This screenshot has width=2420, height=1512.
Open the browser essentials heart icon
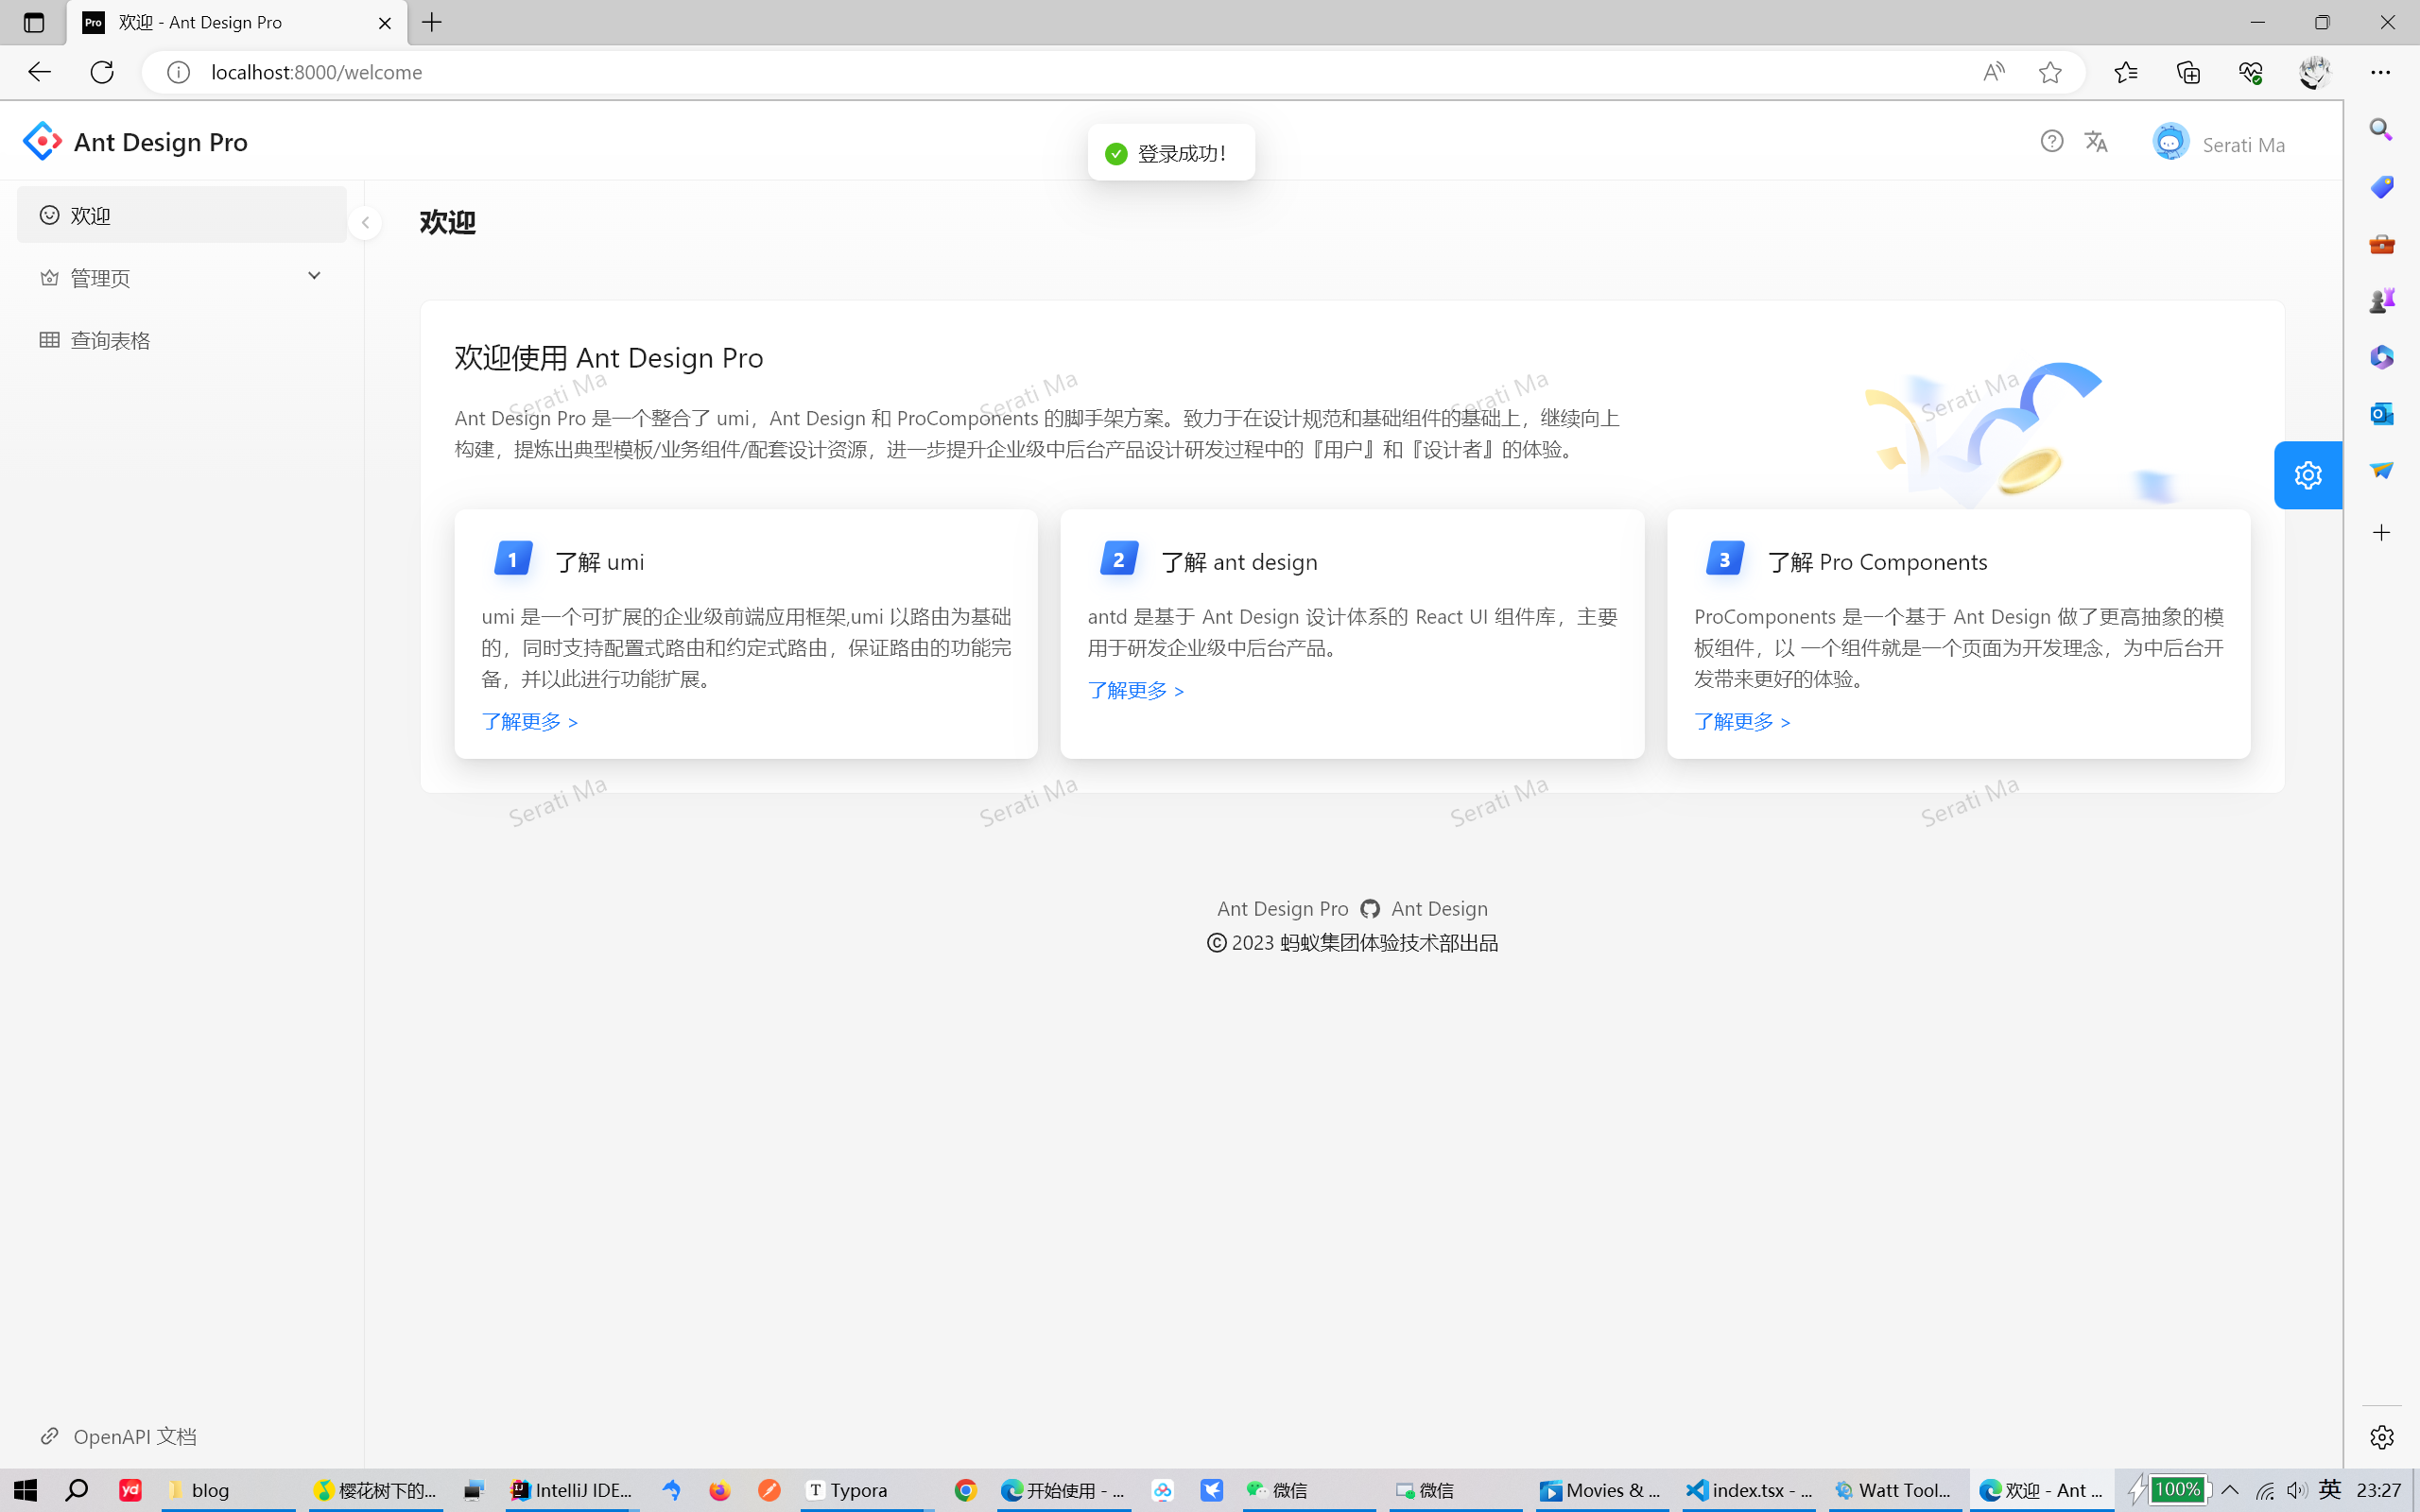click(2250, 72)
